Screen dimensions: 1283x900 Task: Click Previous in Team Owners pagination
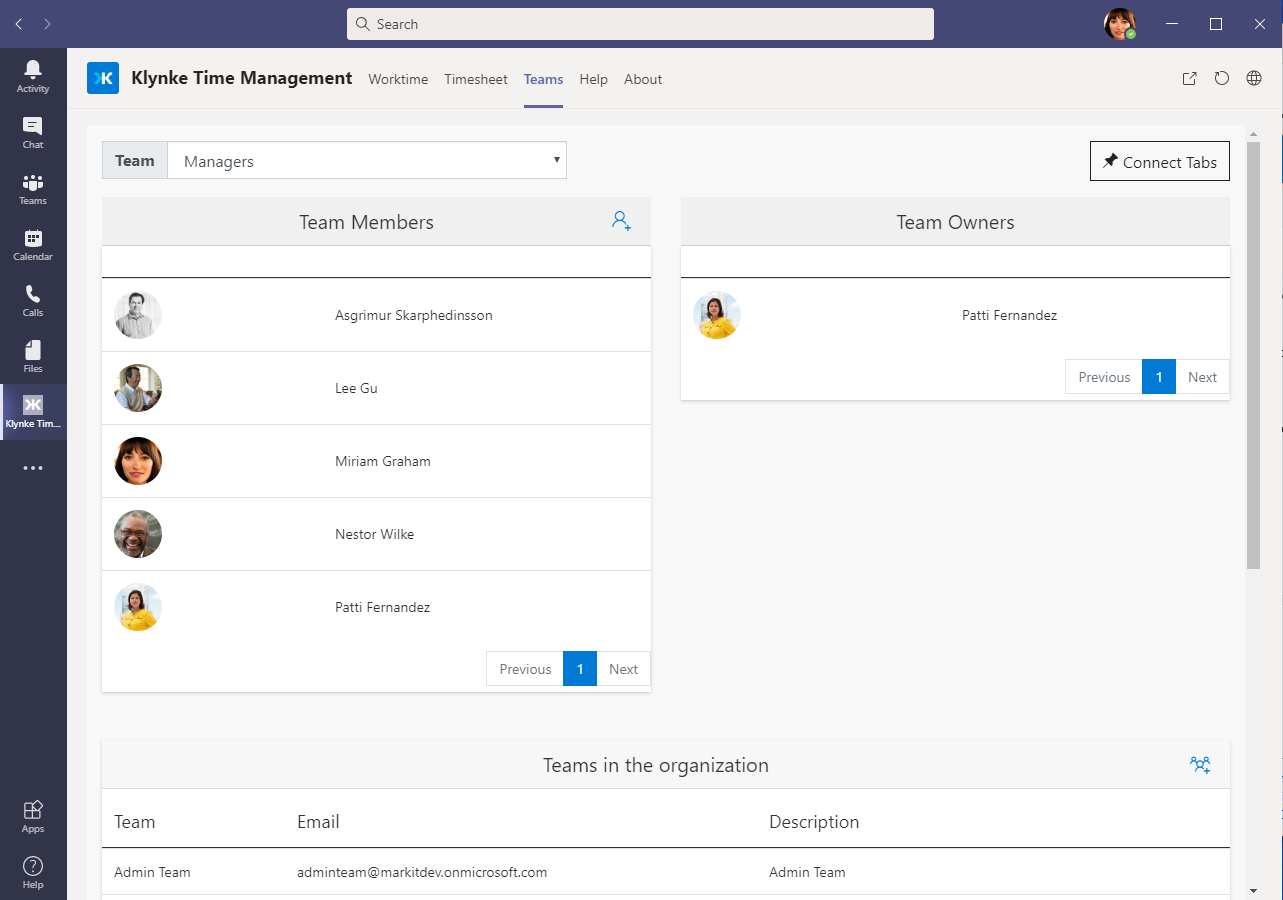(x=1104, y=377)
